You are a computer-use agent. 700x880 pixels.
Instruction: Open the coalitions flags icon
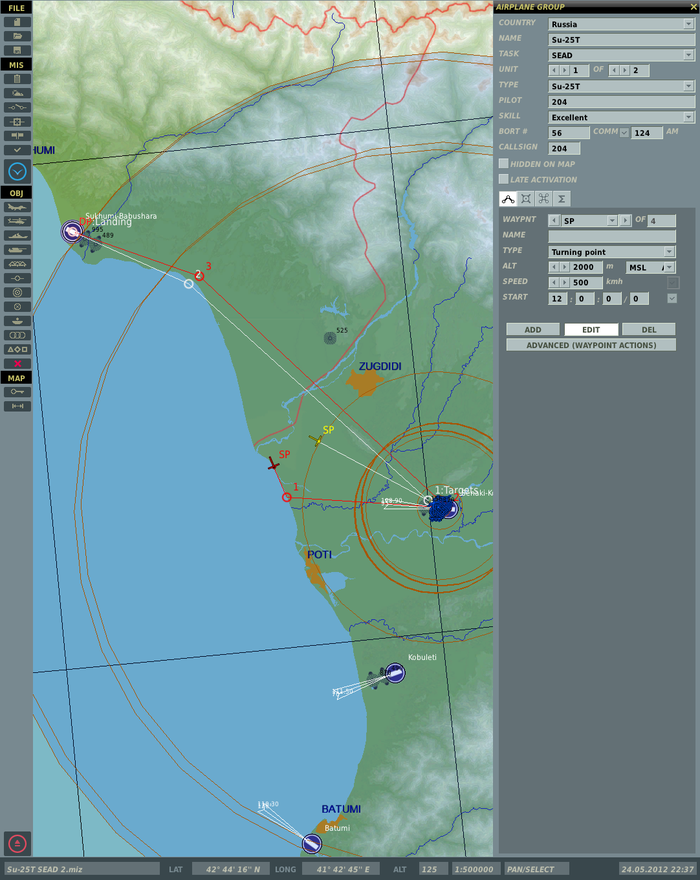tap(17, 136)
